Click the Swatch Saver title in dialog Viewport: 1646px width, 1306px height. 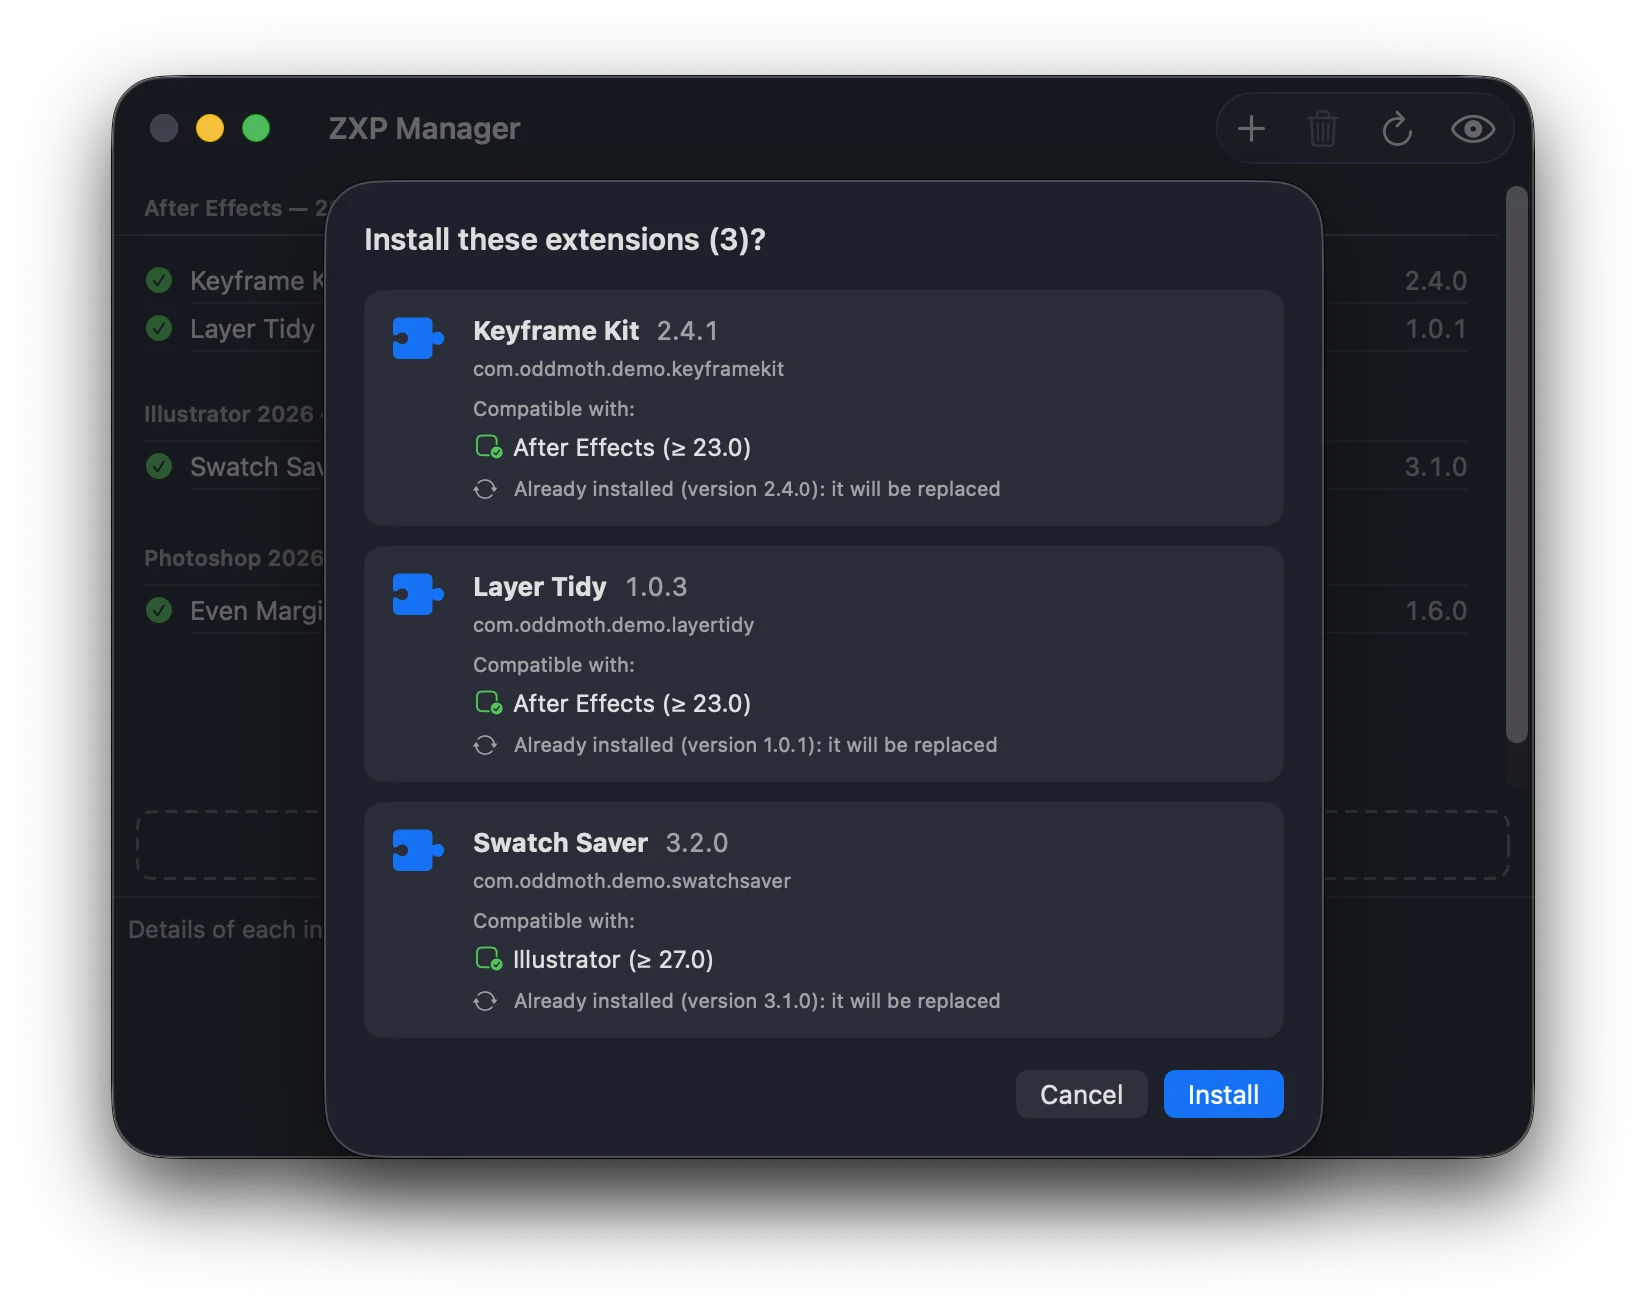560,843
